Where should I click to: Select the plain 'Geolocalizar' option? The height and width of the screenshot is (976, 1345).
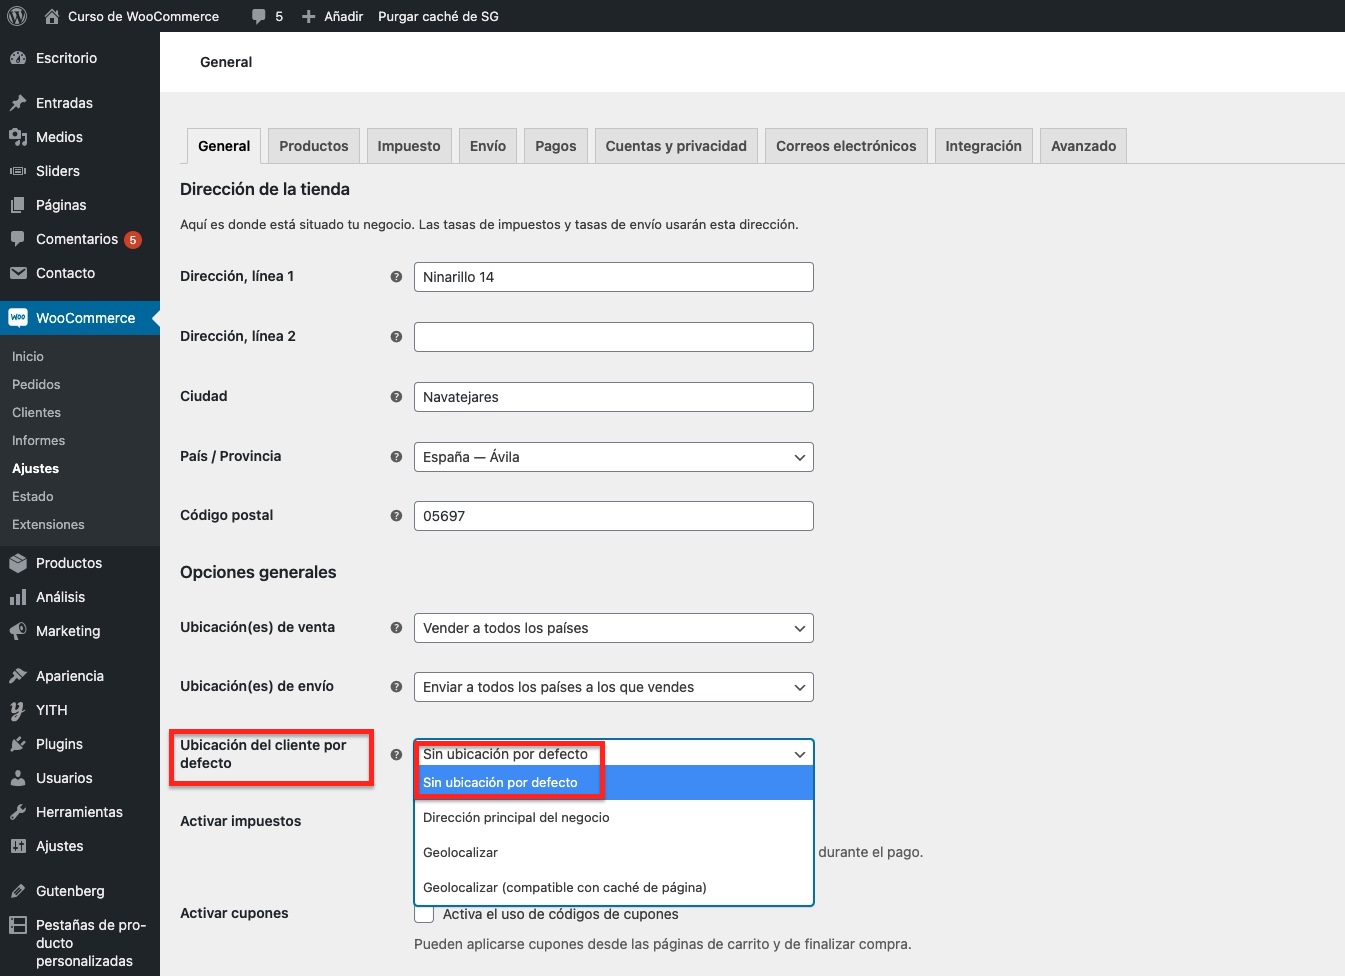pyautogui.click(x=614, y=853)
